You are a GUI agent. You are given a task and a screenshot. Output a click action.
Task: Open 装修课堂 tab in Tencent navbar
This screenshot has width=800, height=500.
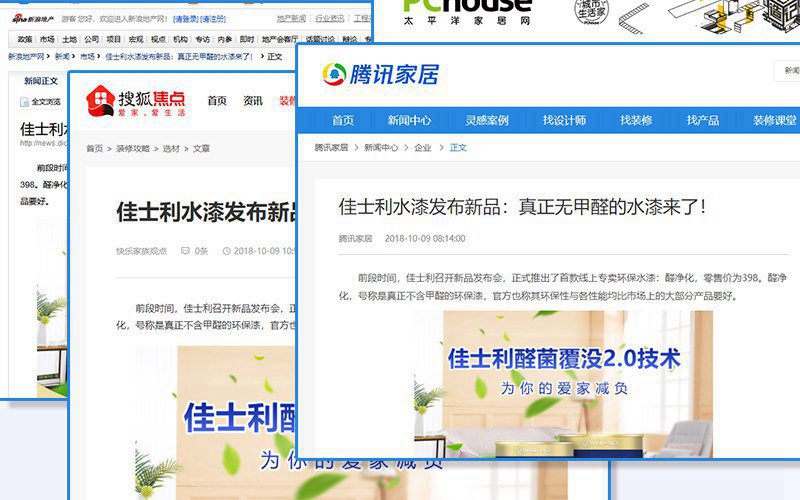(x=774, y=120)
